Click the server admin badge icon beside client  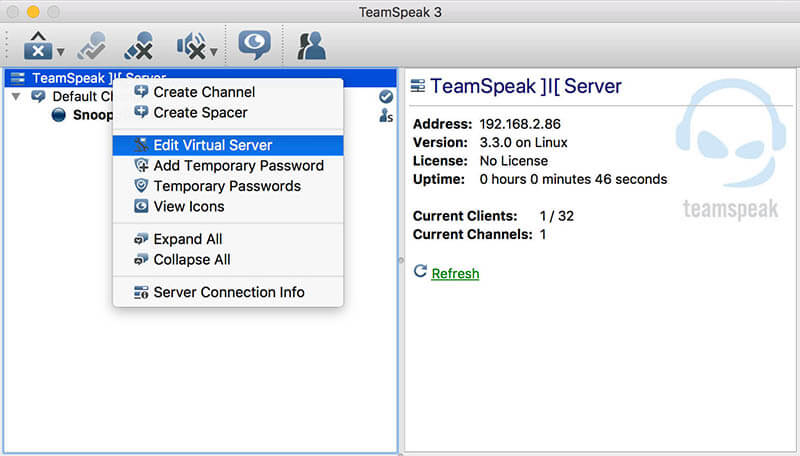click(x=386, y=116)
